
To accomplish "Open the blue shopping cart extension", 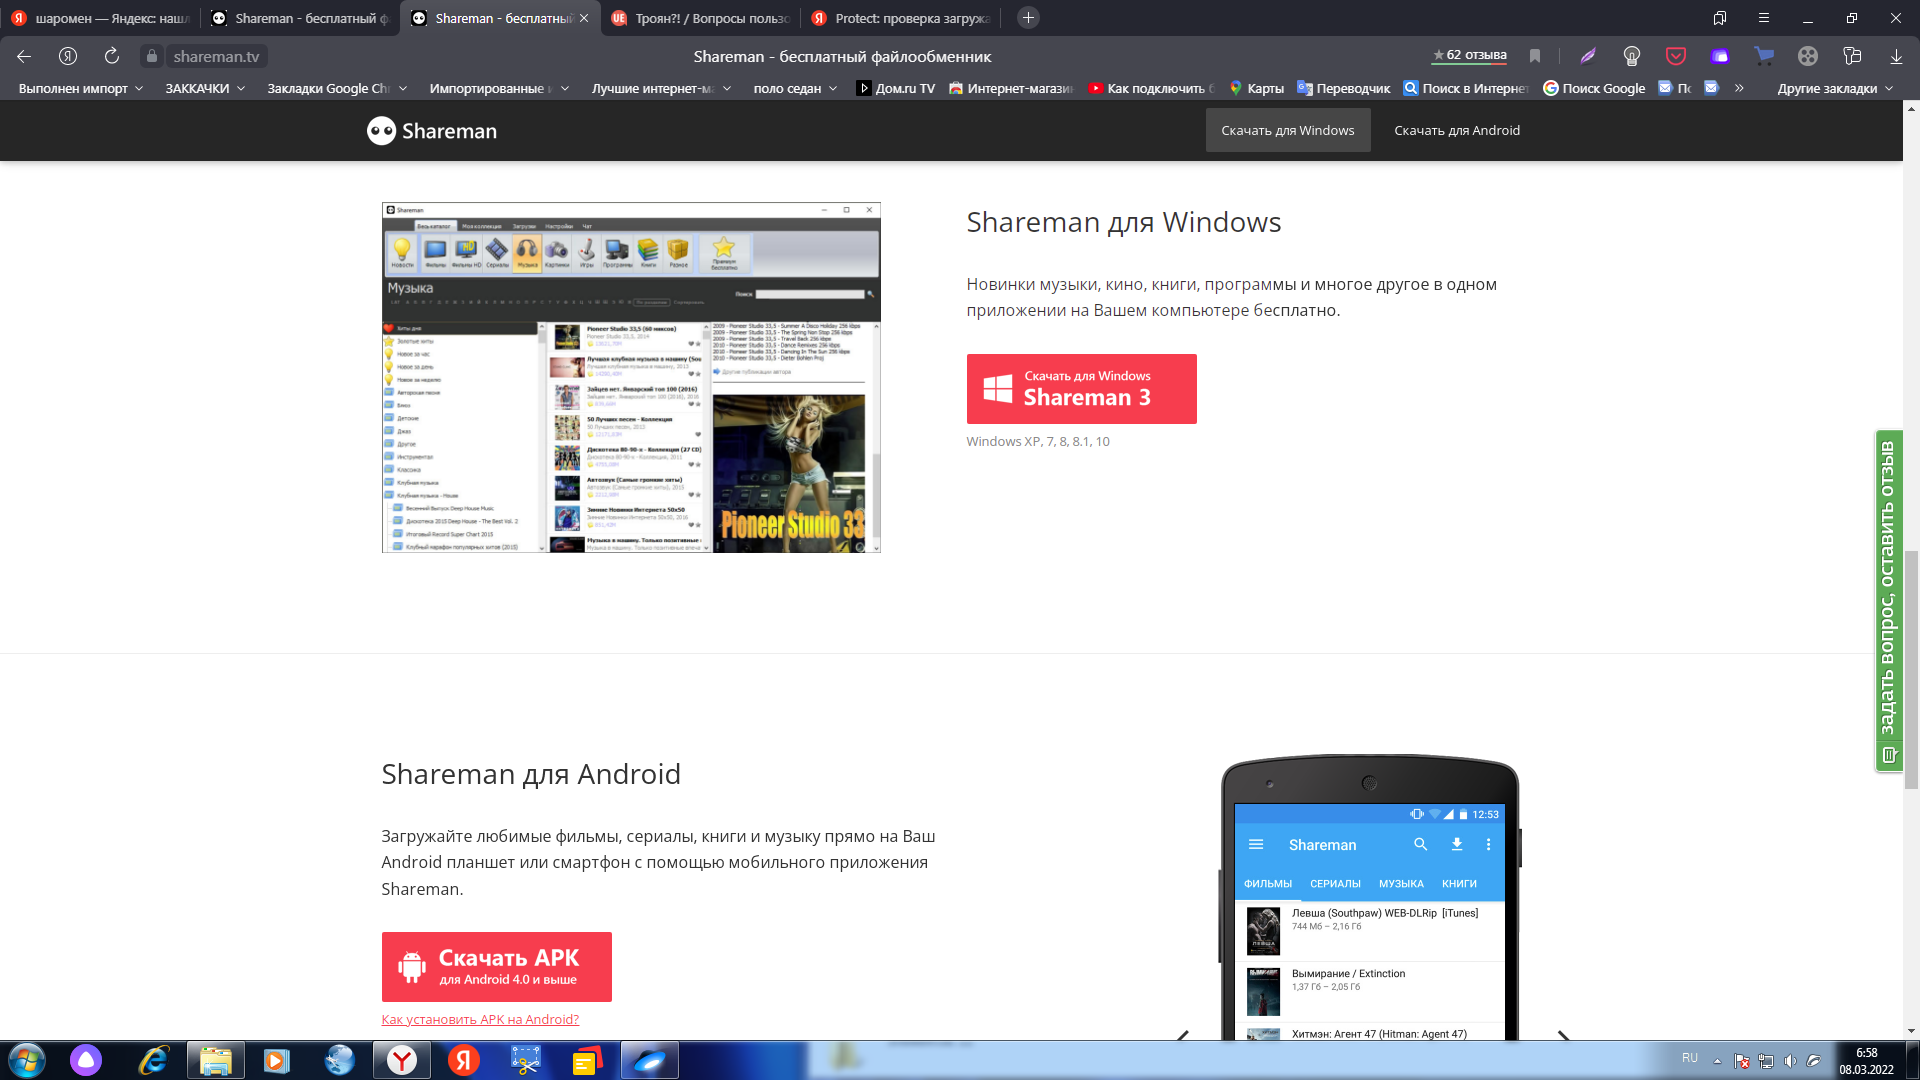I will tap(1764, 57).
